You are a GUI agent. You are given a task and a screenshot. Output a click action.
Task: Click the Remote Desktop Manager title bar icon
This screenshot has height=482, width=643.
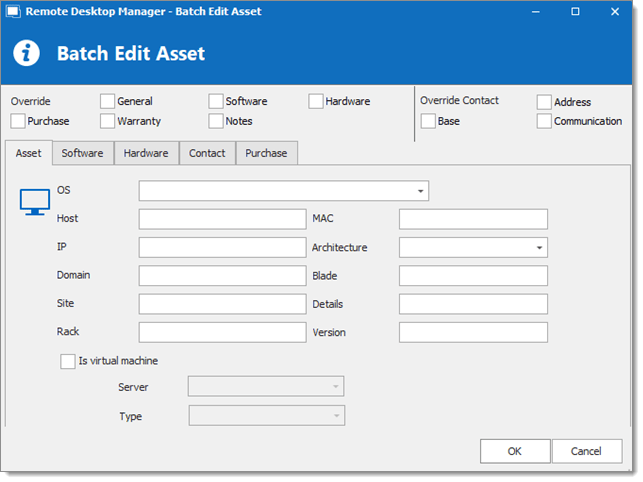tap(13, 11)
